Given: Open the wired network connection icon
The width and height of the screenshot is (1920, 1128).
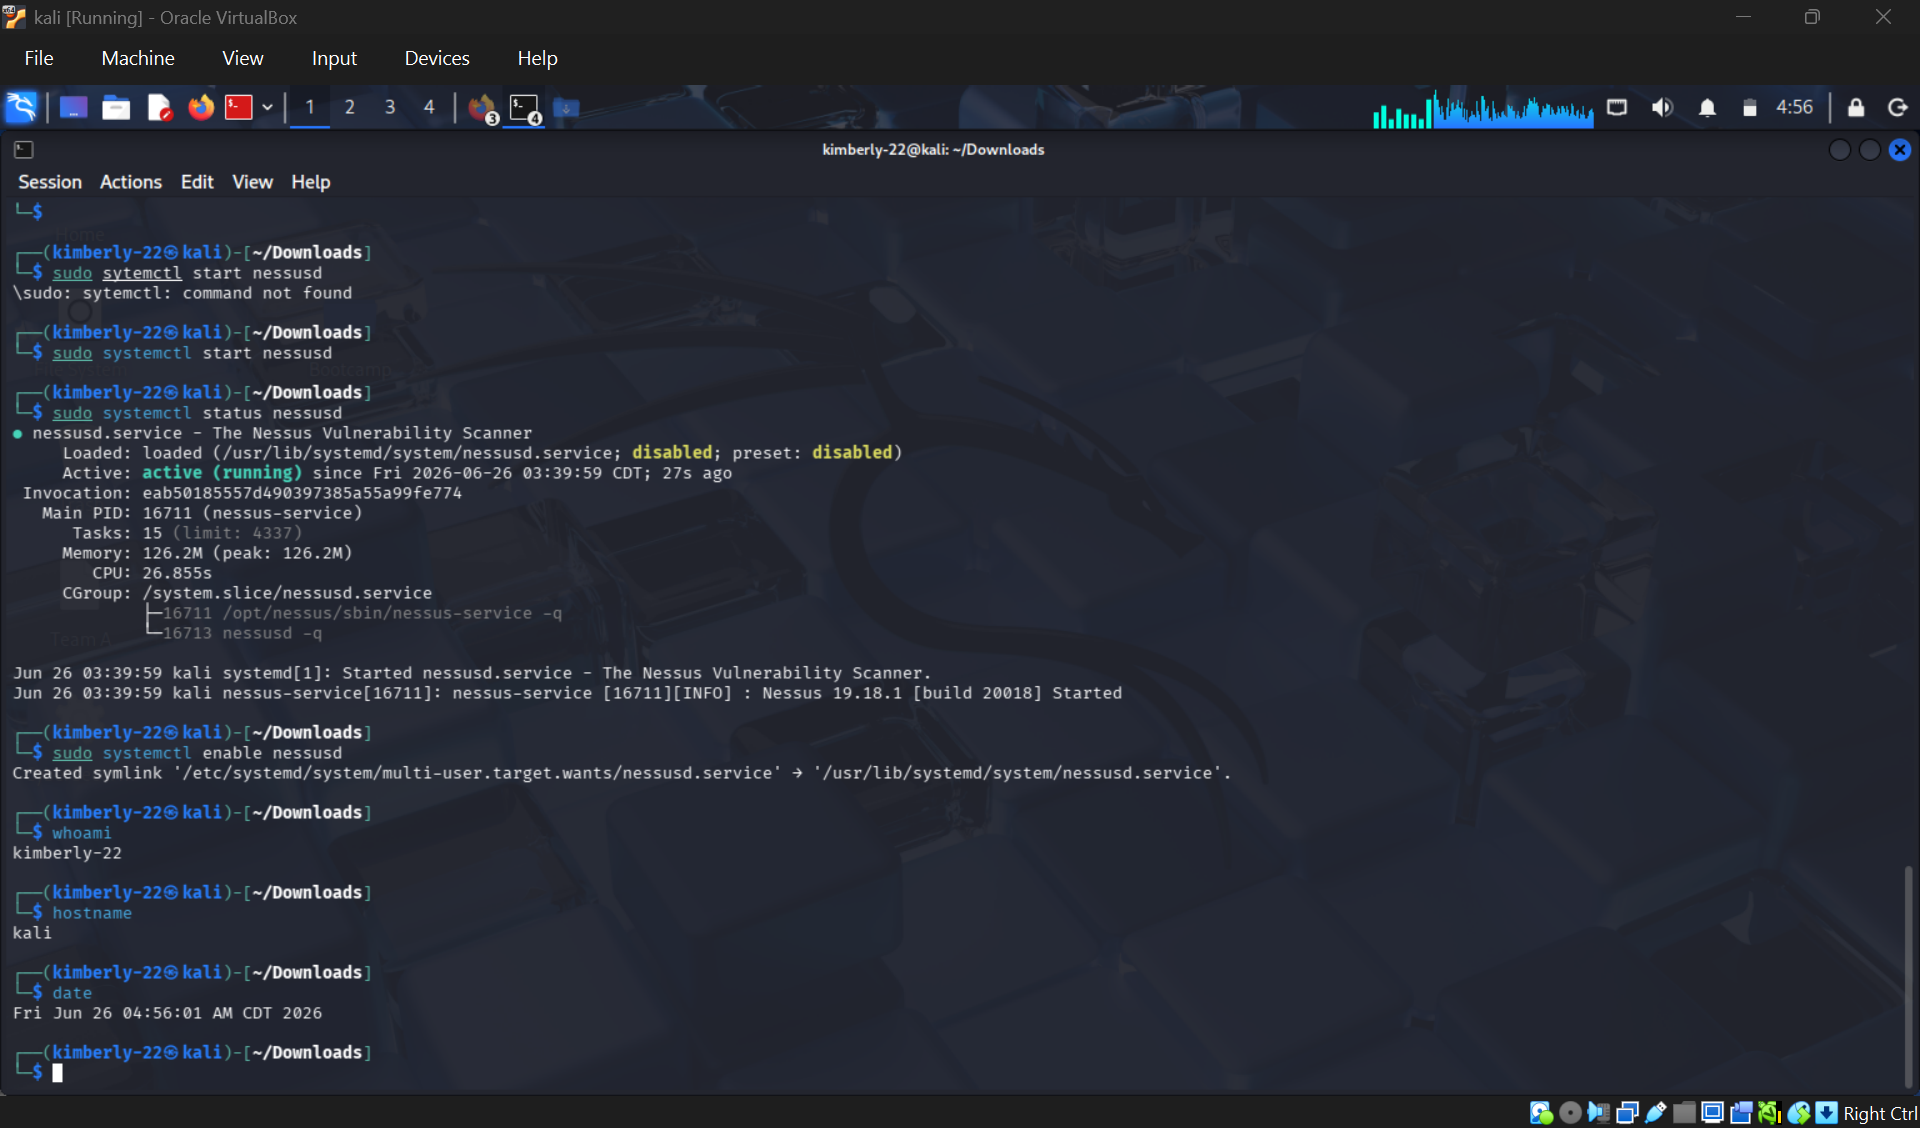Looking at the screenshot, I should click(x=1617, y=107).
